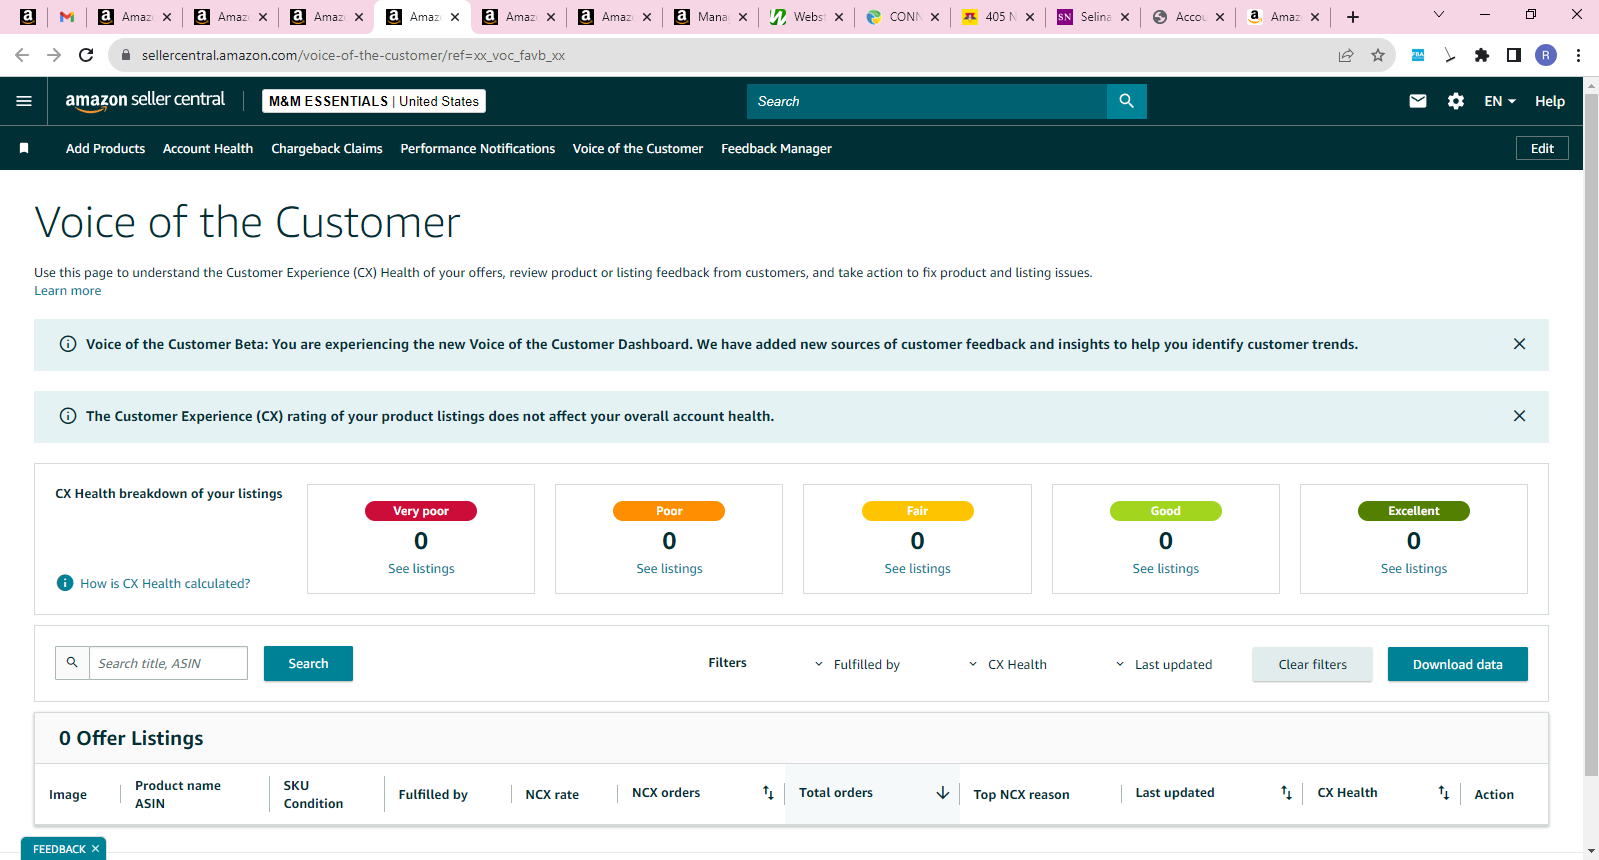Screen dimensions: 1599x860
Task: Switch to the 405 N browser tab
Action: coord(997,17)
